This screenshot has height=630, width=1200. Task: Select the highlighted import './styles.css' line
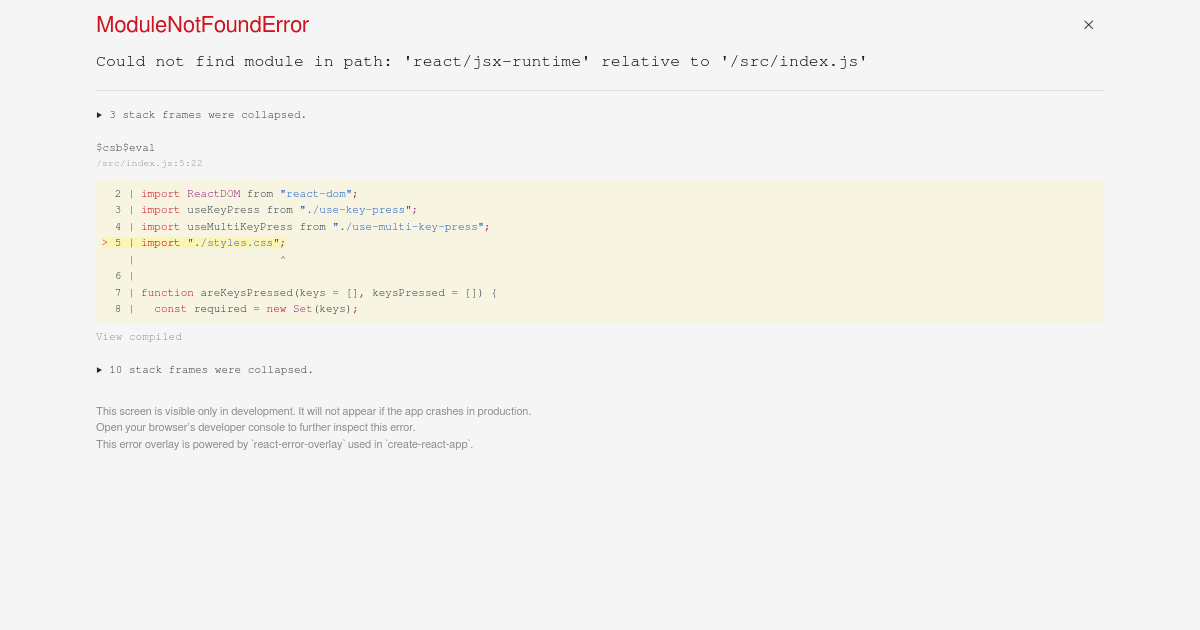pyautogui.click(x=212, y=242)
